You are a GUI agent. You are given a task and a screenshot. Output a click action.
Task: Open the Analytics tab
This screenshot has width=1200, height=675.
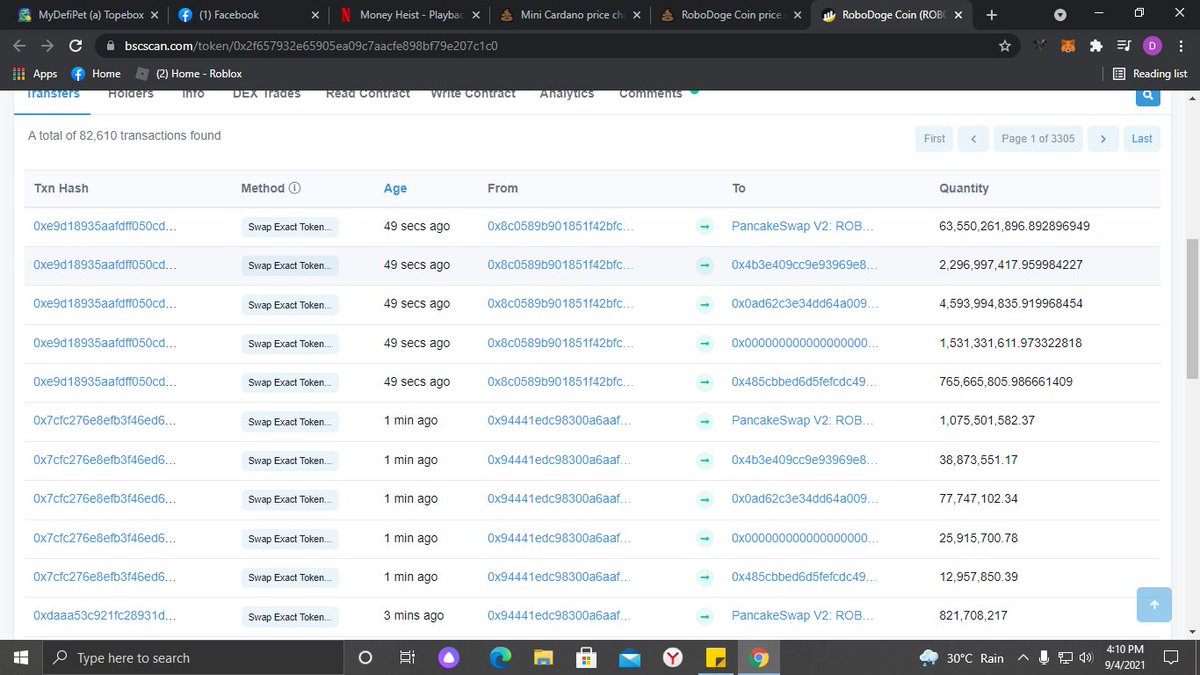(567, 94)
